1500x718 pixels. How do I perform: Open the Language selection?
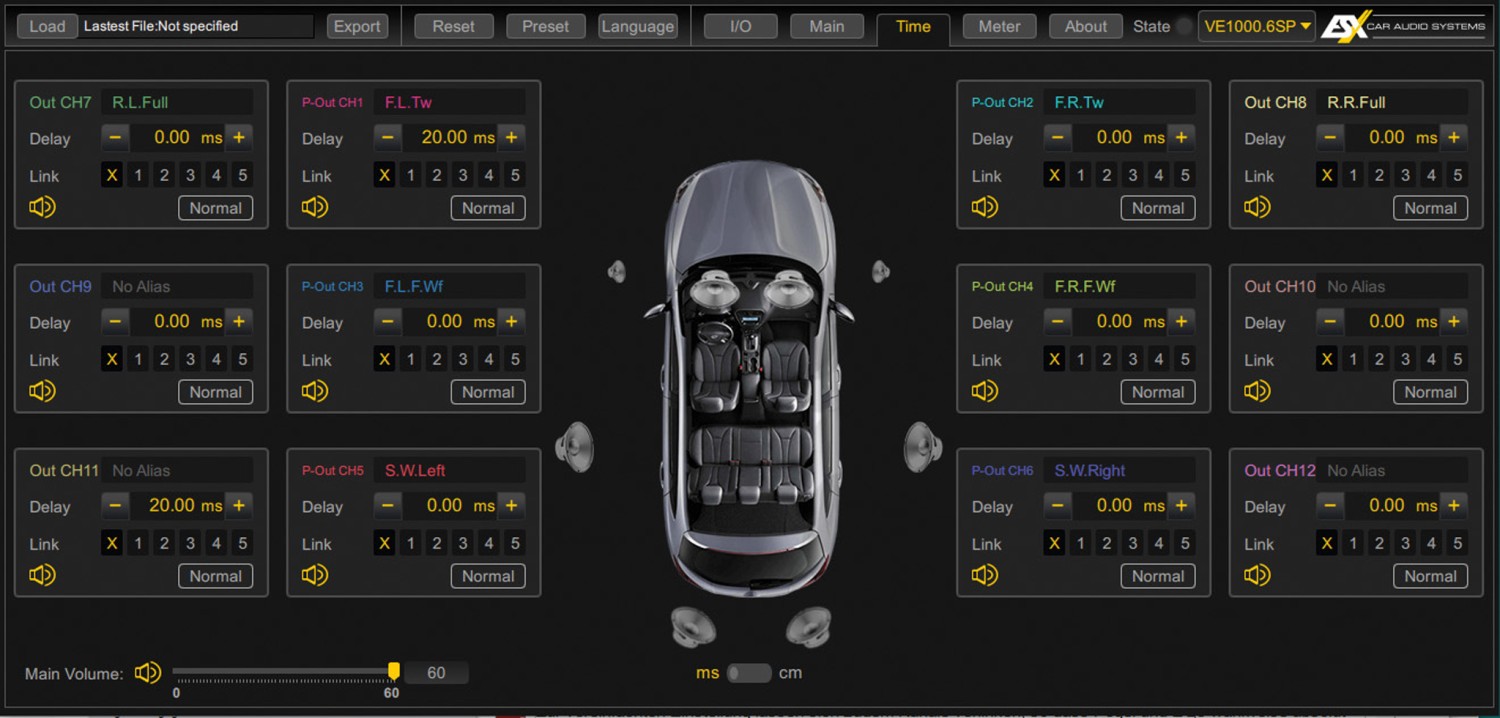pyautogui.click(x=637, y=27)
